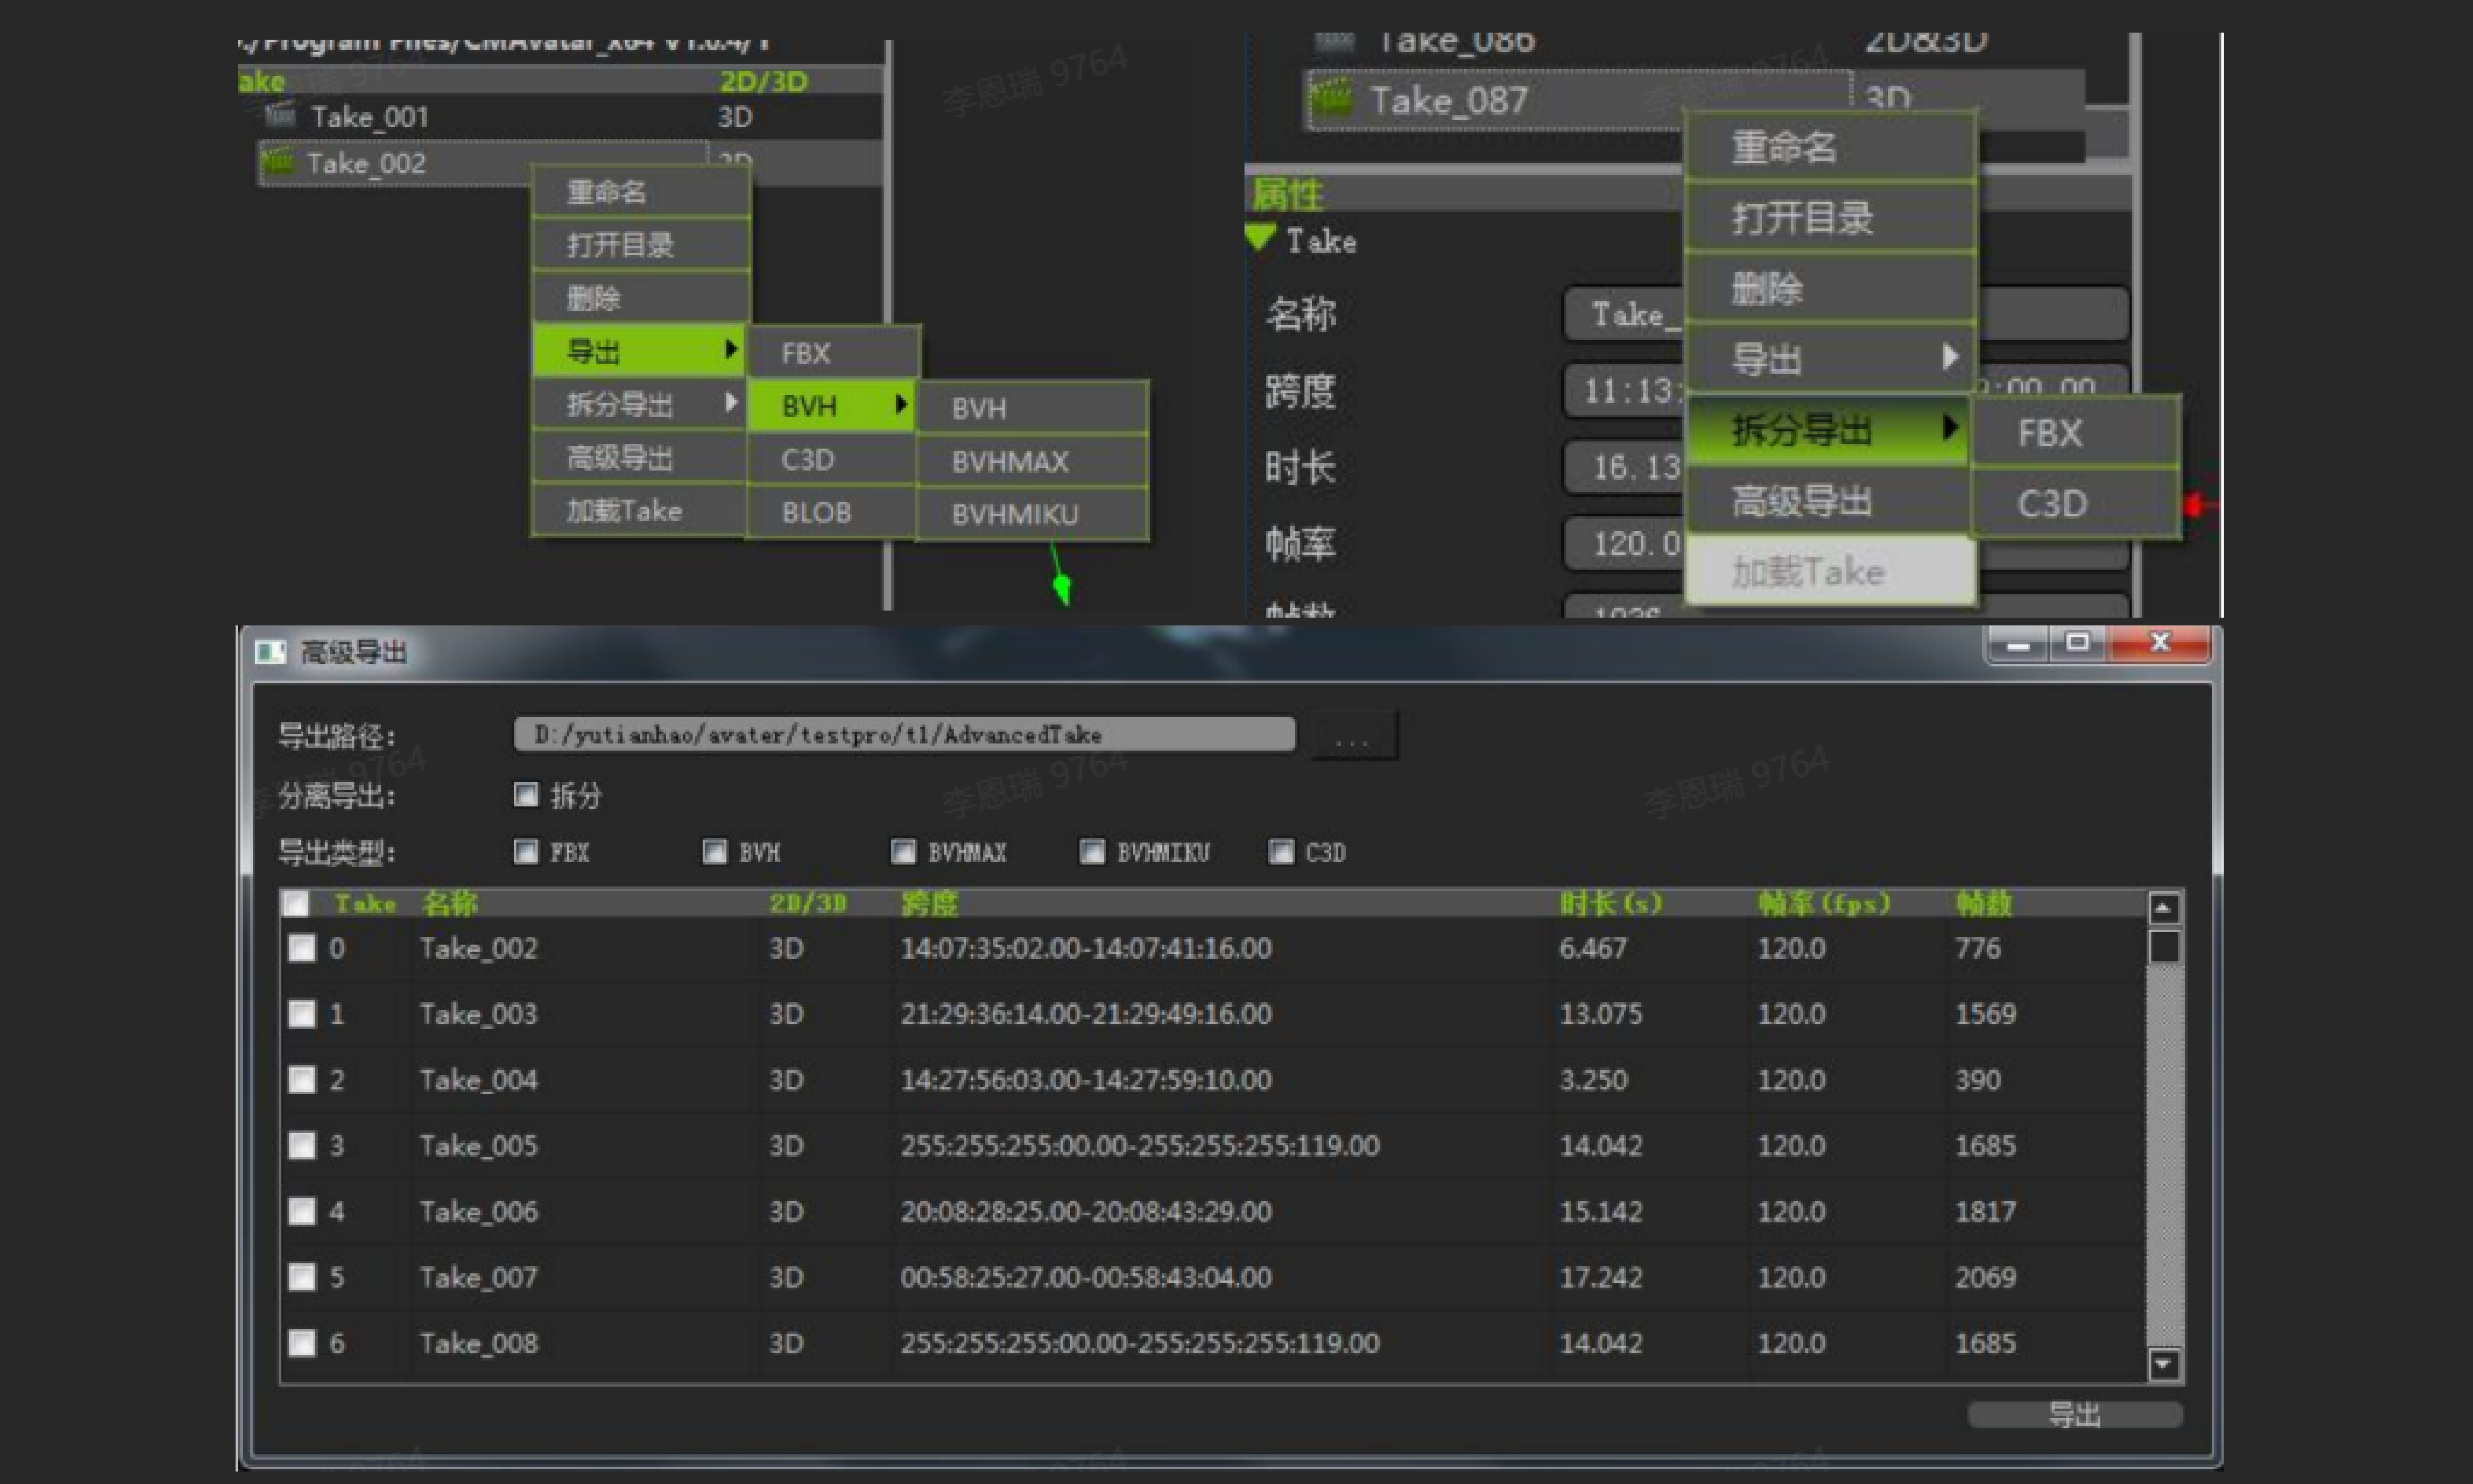This screenshot has width=2473, height=1484.
Task: Enable the 拆分 split export checkbox
Action: pos(525,795)
